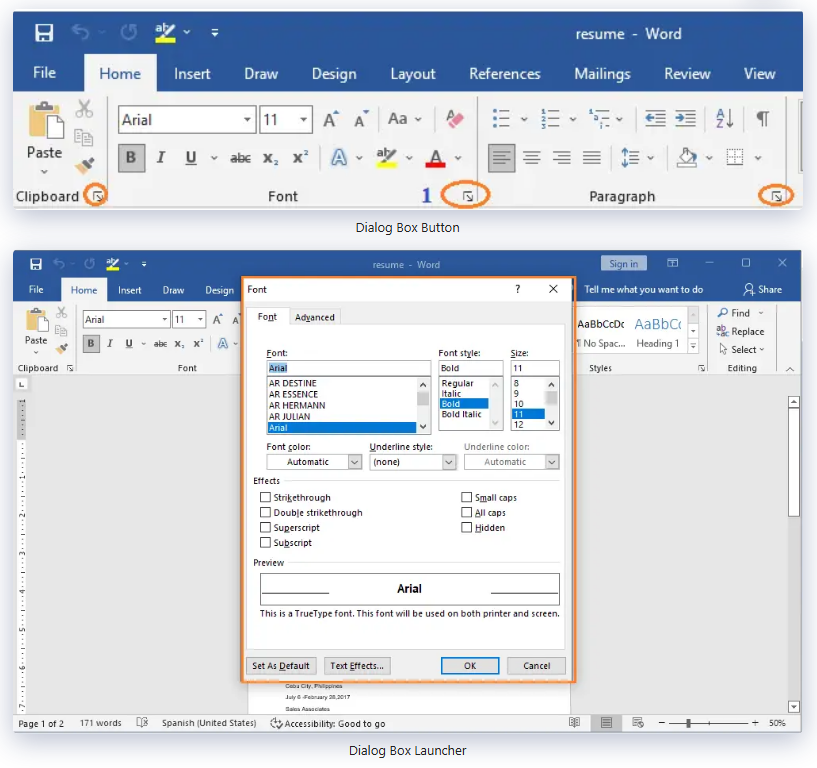Toggle Align Left button in enlarged top ribbon
The width and height of the screenshot is (817, 768).
click(501, 158)
